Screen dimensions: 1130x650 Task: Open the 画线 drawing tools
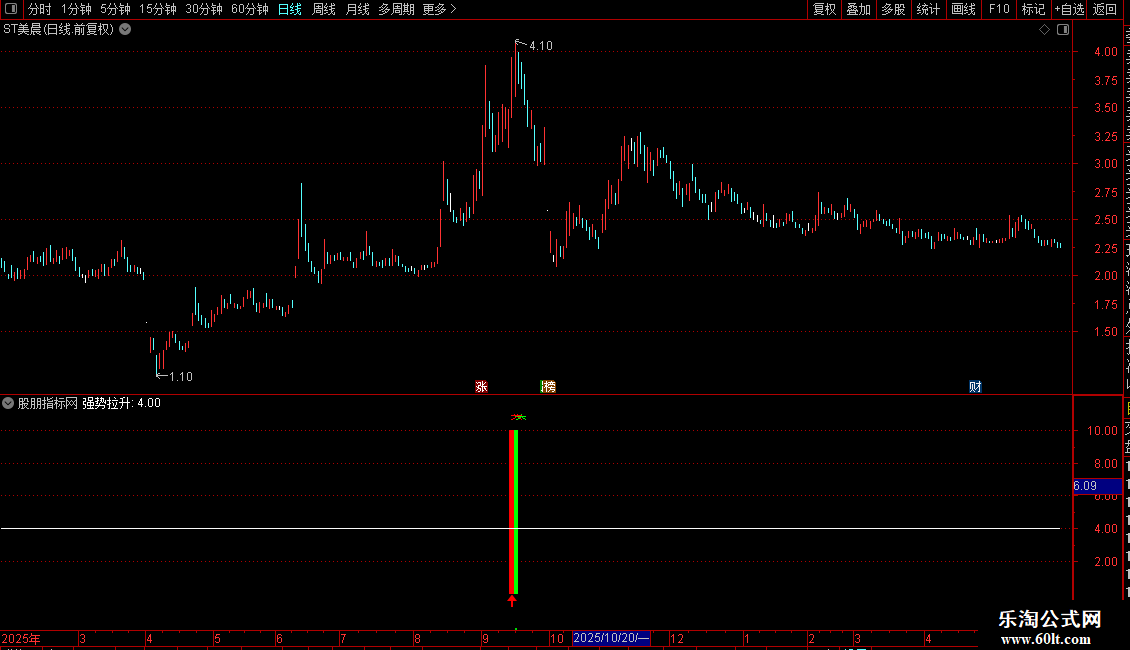(x=963, y=9)
